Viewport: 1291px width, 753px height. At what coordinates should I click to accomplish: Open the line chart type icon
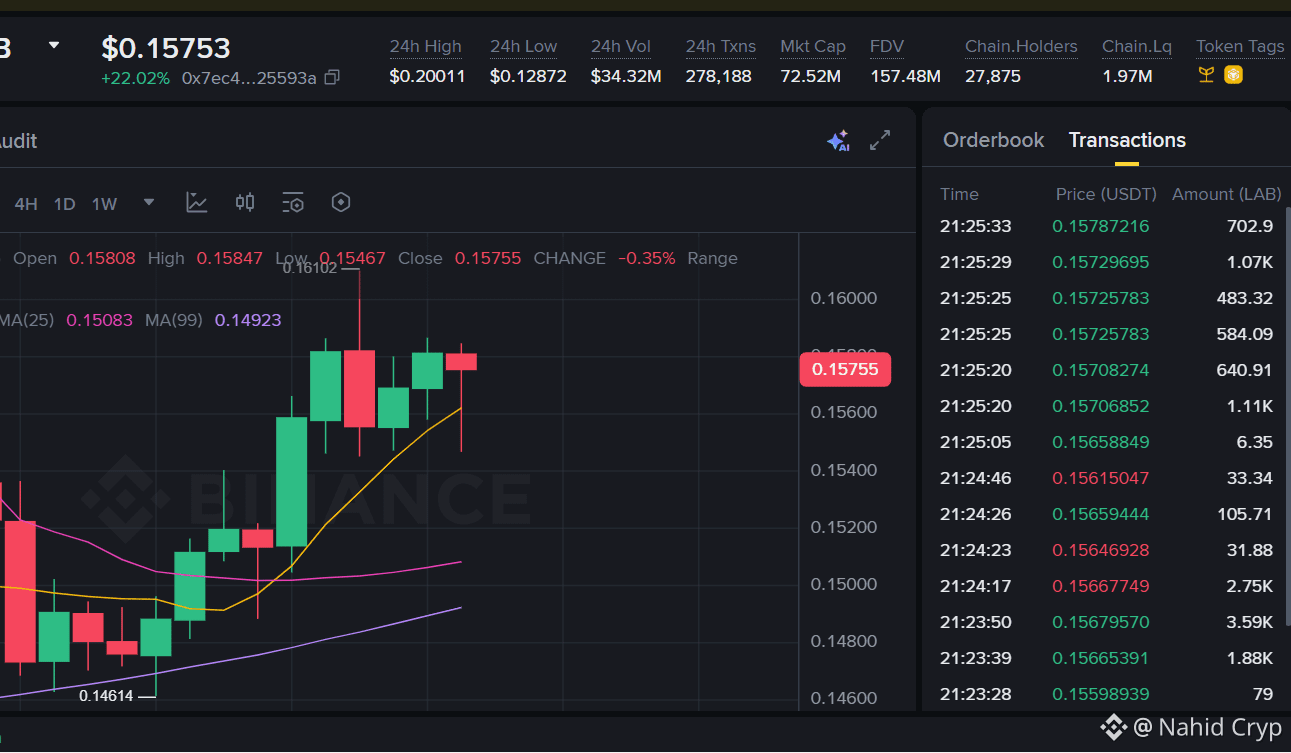pyautogui.click(x=197, y=203)
